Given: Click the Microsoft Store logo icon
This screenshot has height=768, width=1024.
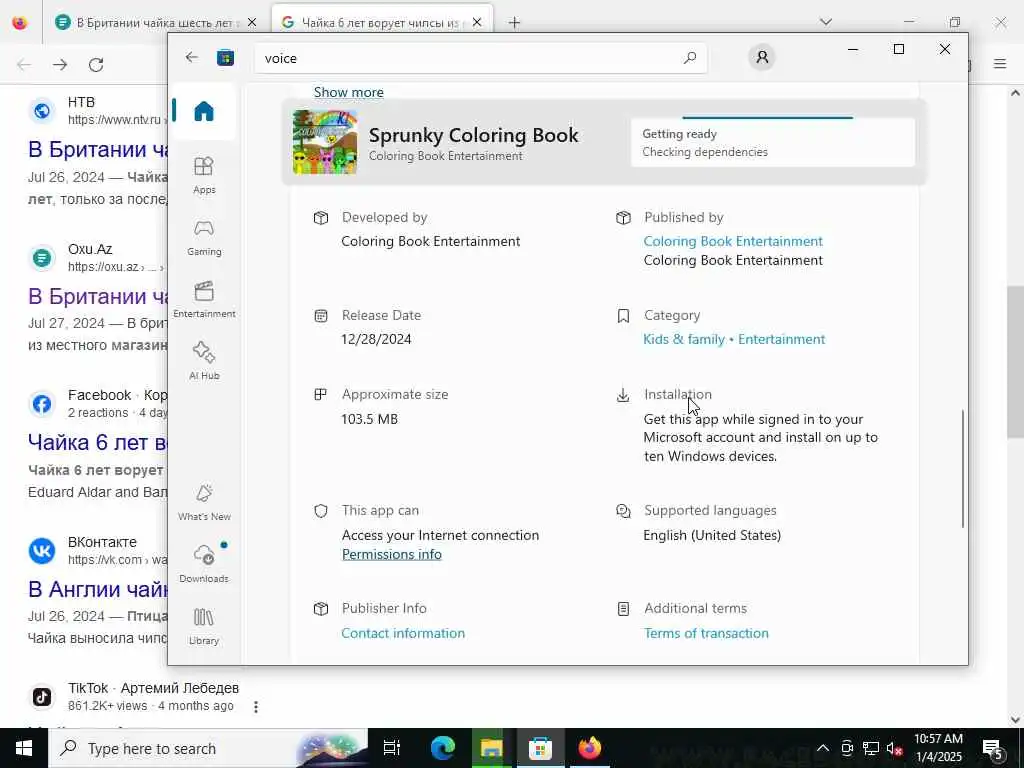Looking at the screenshot, I should click(x=225, y=57).
